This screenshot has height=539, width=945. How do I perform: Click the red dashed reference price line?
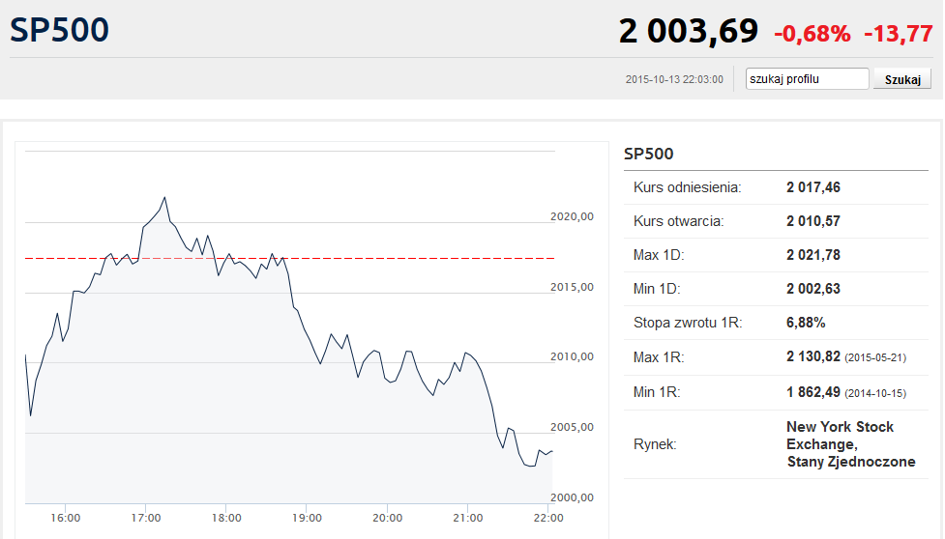click(x=289, y=258)
